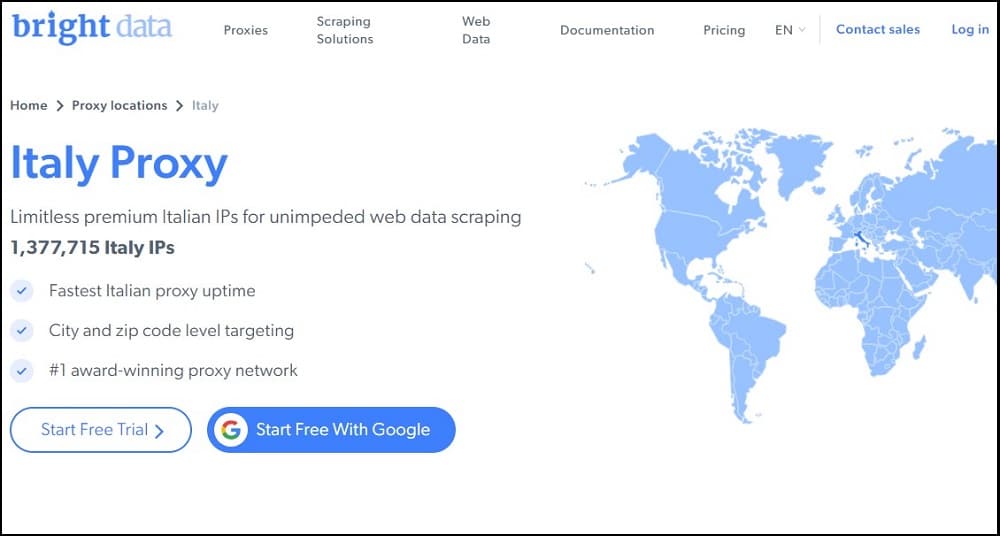Open the Proxies menu
1000x536 pixels.
246,30
